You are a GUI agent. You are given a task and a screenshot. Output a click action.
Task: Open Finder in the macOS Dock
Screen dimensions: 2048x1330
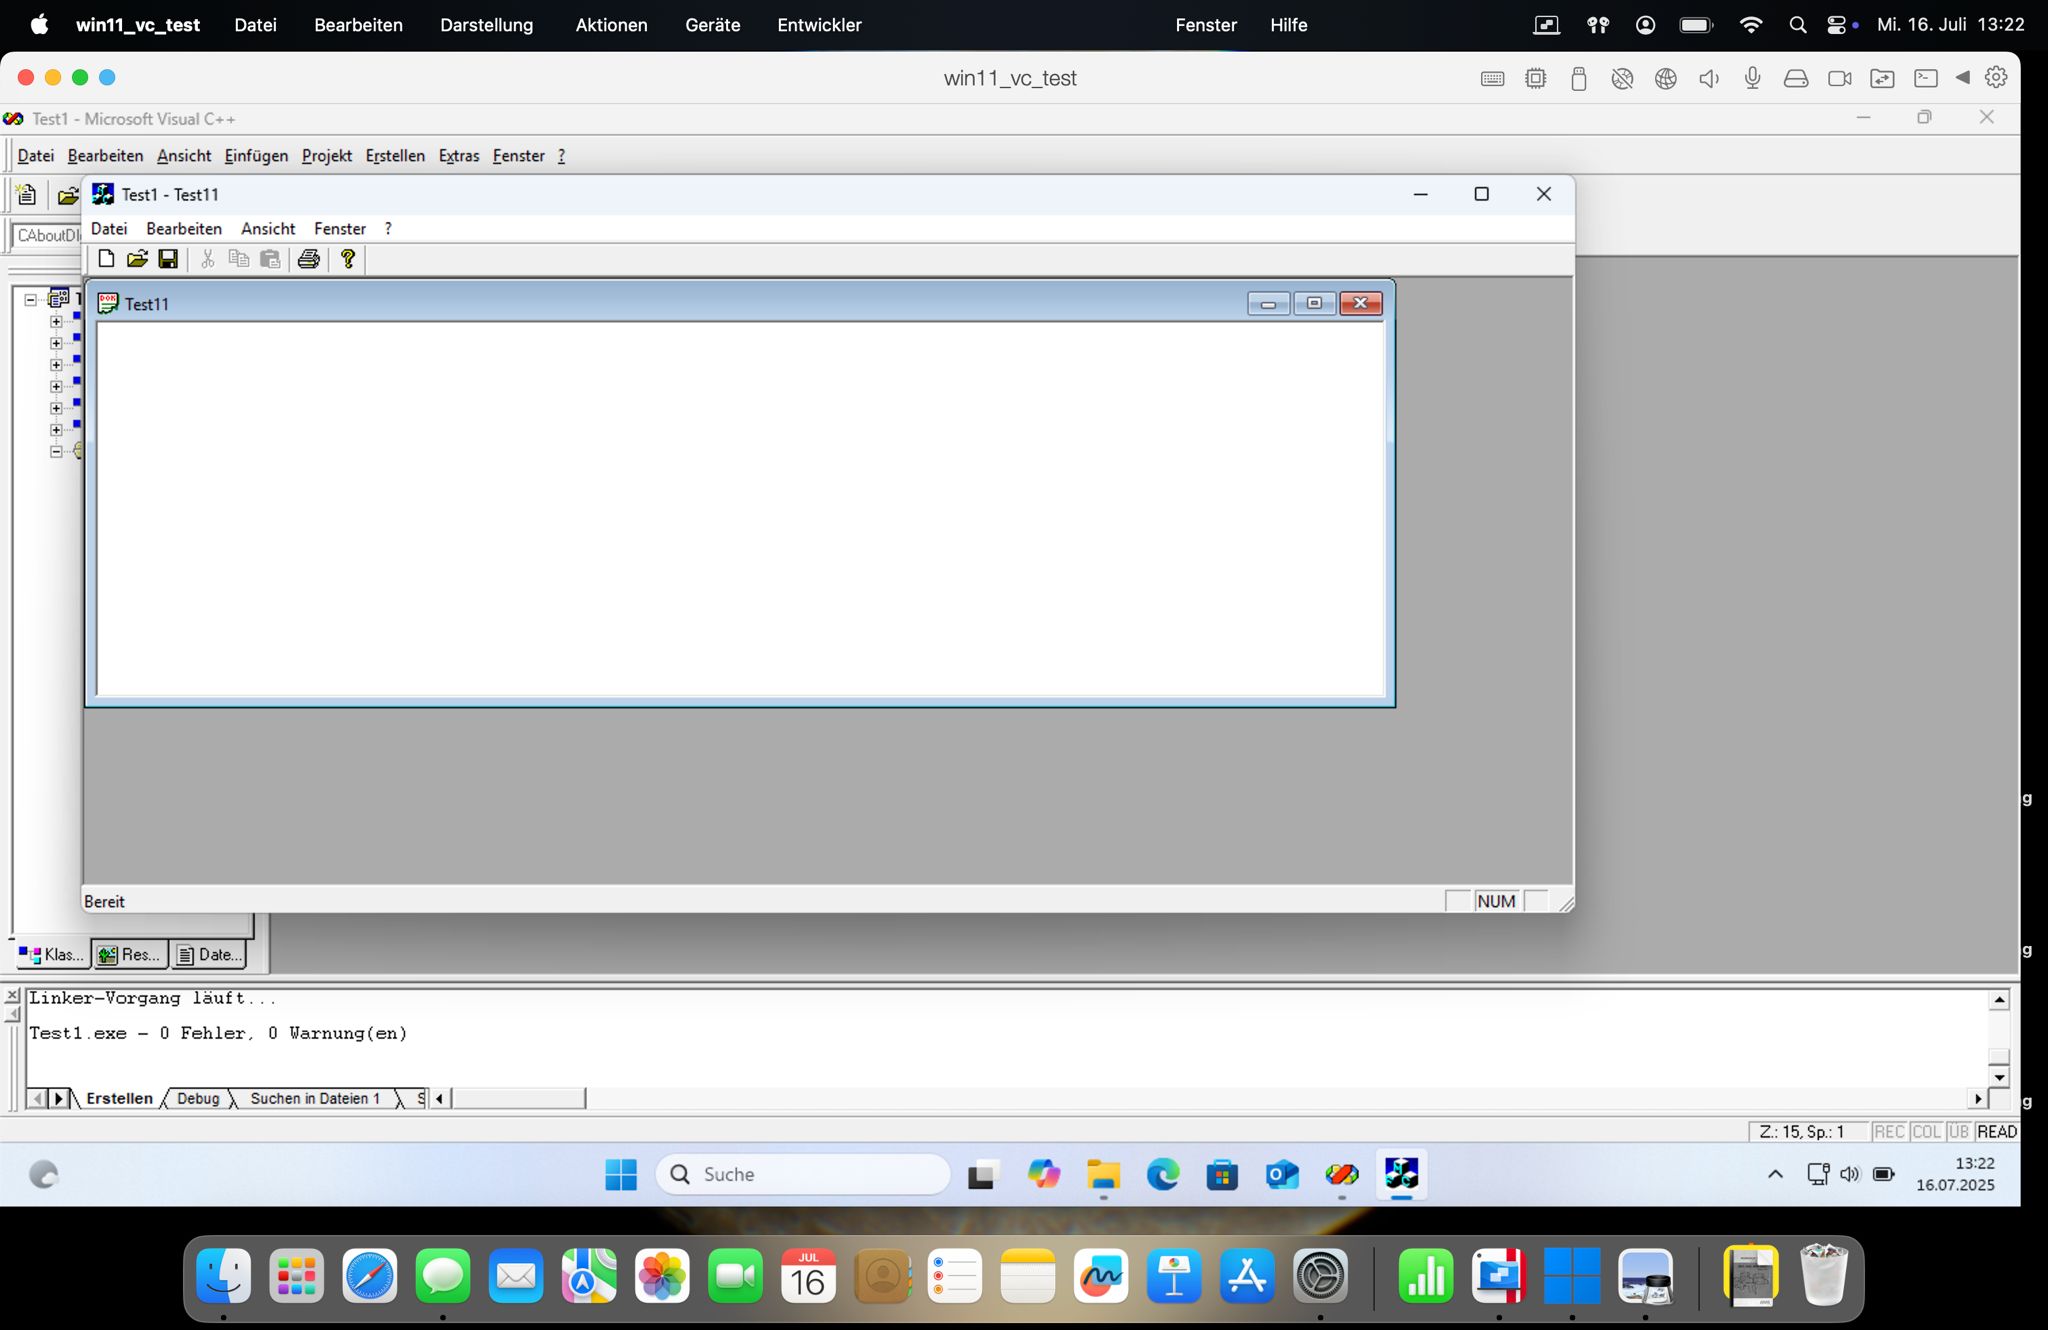224,1276
